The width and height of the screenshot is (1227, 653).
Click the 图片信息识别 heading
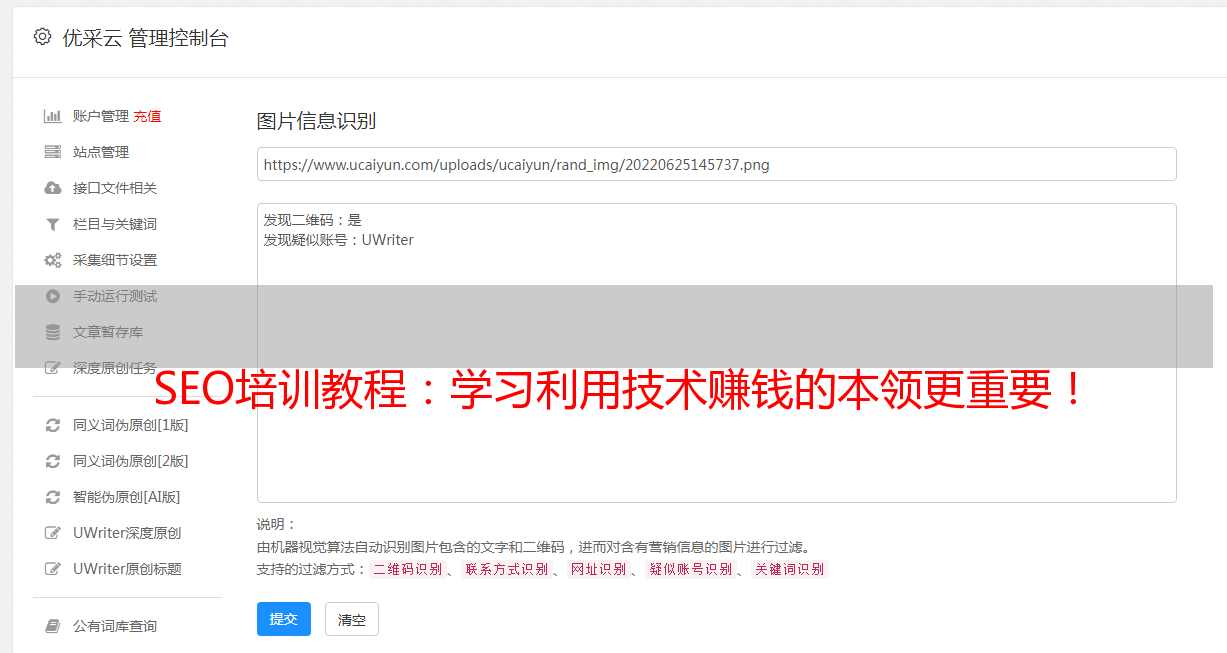[x=316, y=121]
